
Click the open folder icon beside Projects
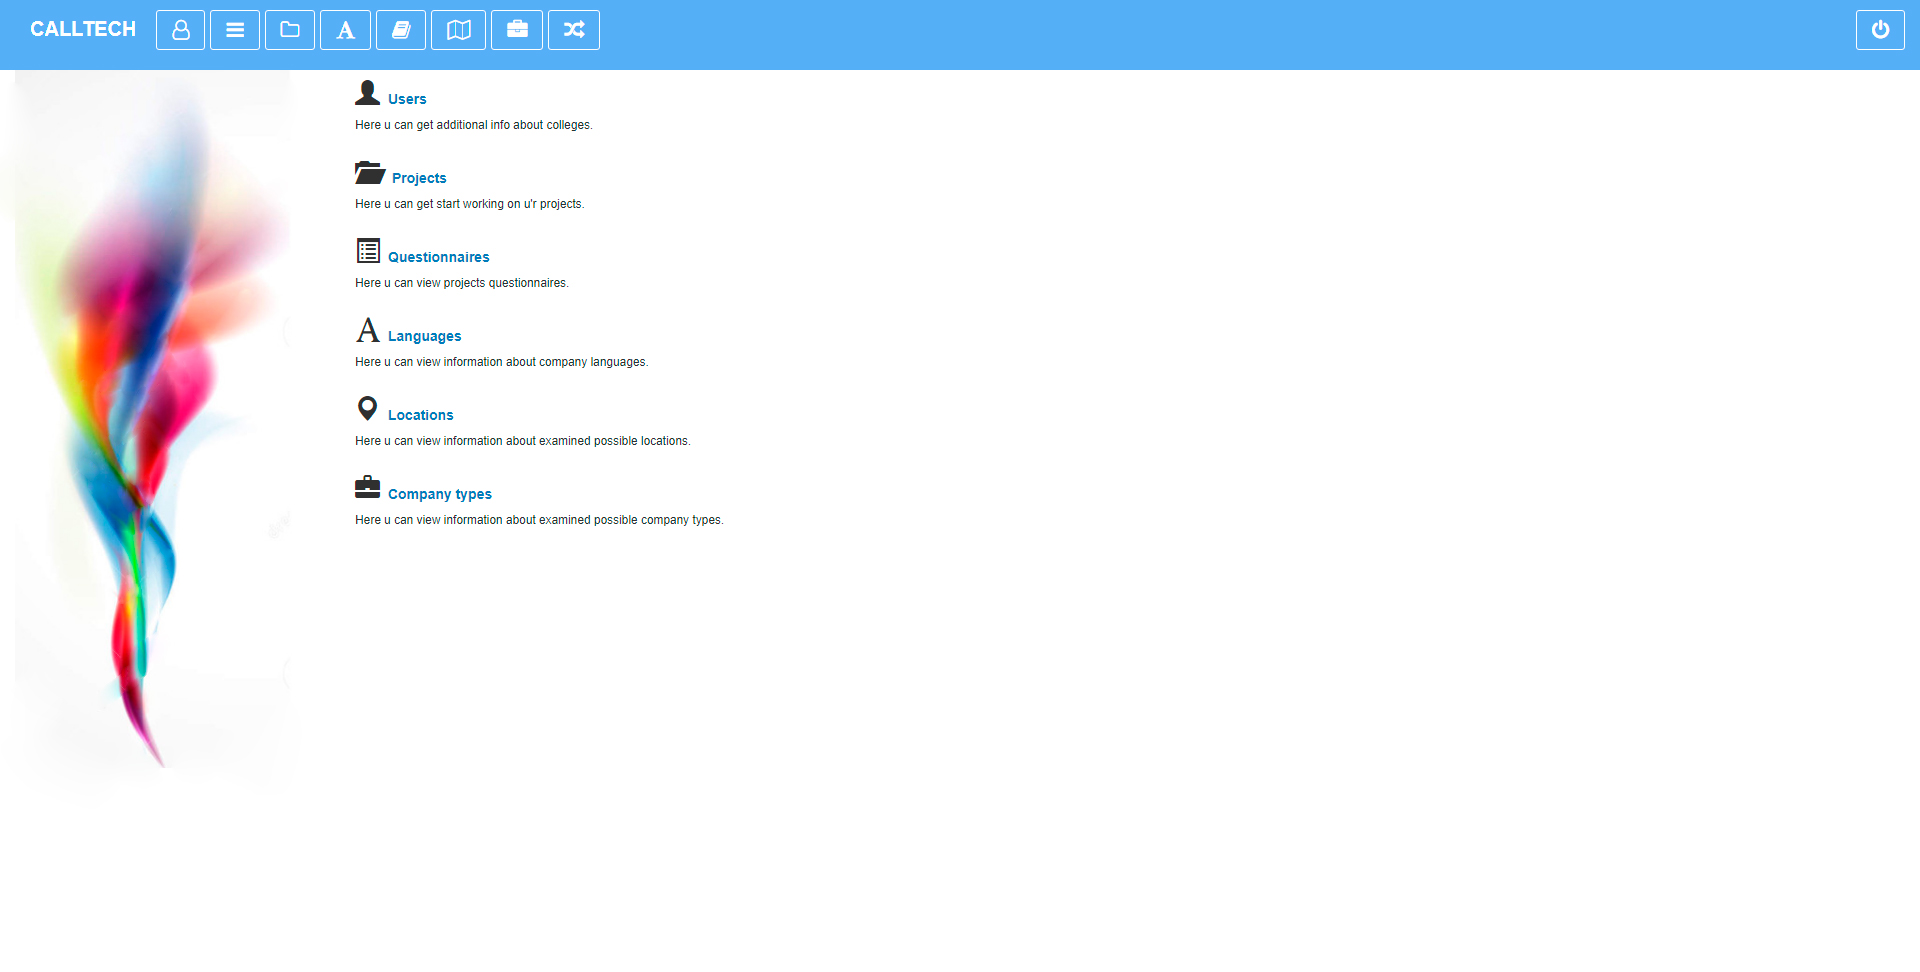pos(369,173)
